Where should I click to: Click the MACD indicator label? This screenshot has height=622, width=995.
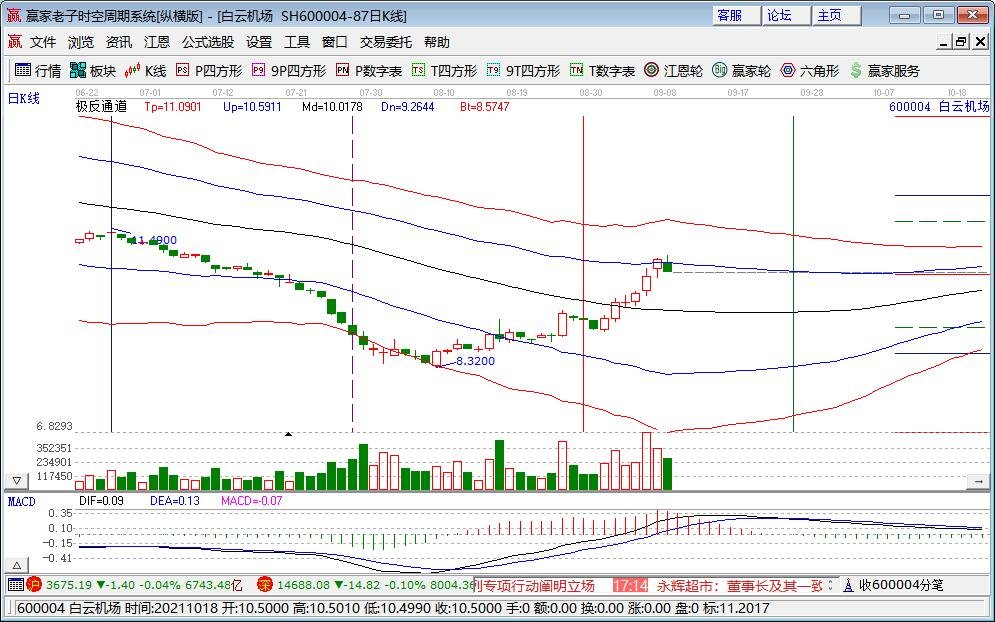tap(22, 502)
